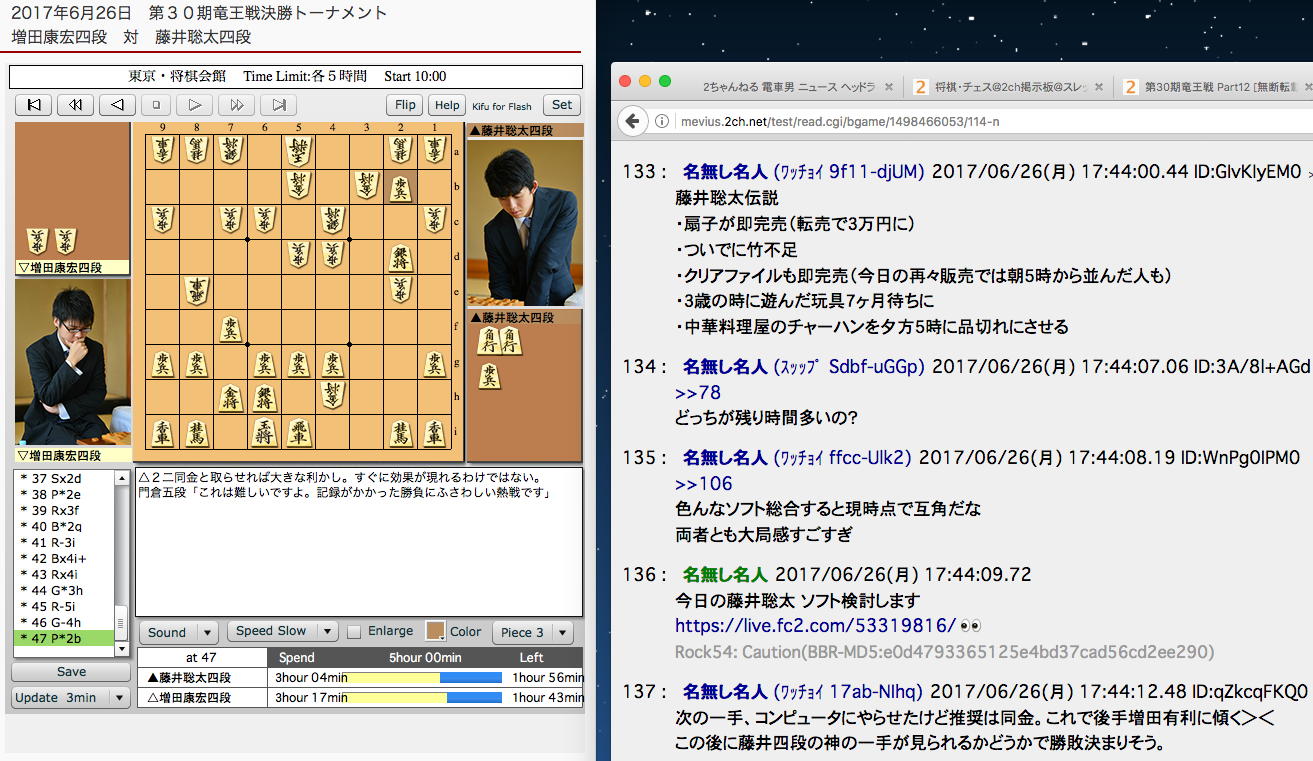The image size is (1313, 761).
Task: Click the Set button above the board
Action: 562,105
